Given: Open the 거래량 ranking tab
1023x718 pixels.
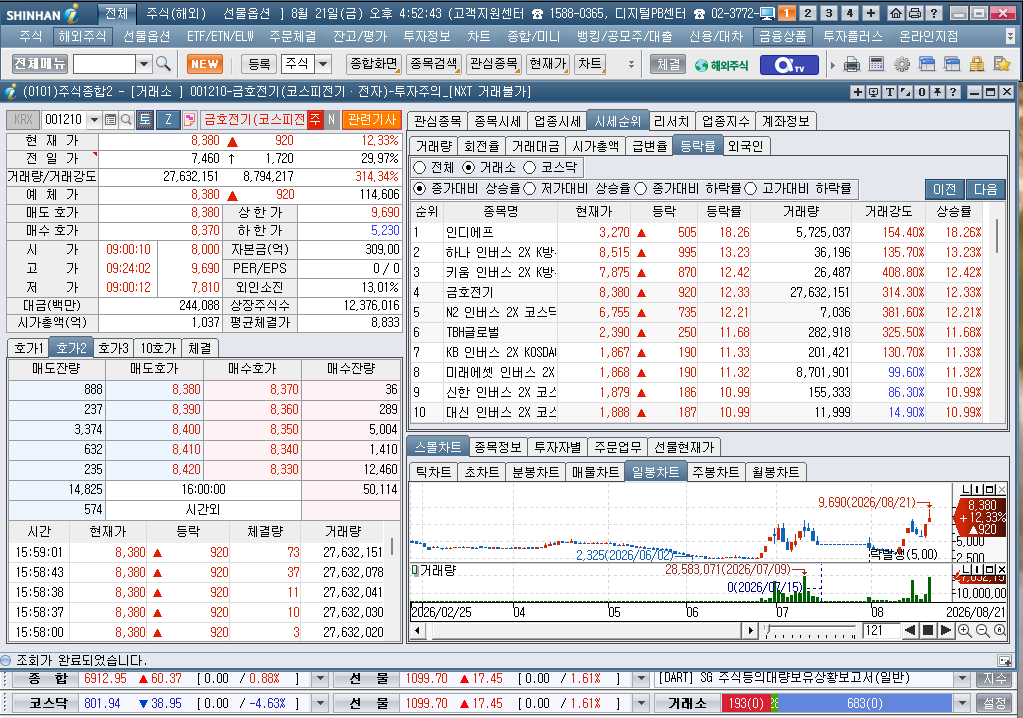Looking at the screenshot, I should pos(434,146).
